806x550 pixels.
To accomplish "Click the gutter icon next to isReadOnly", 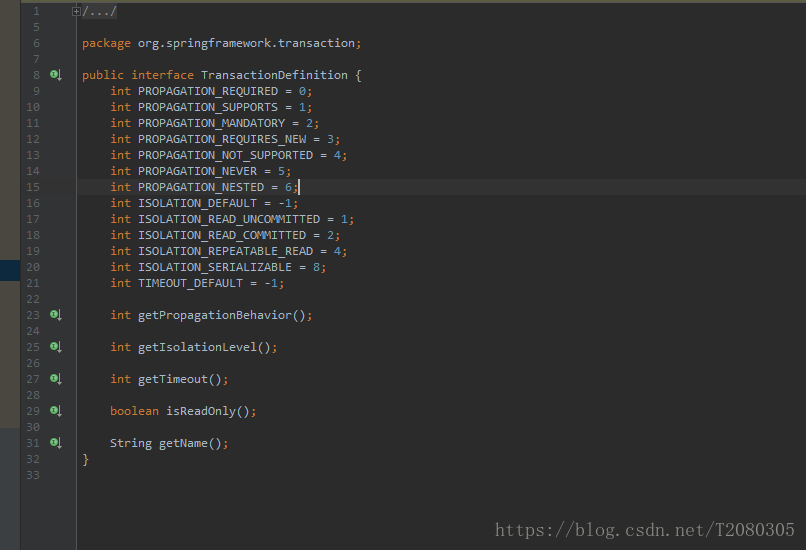I will pos(56,411).
